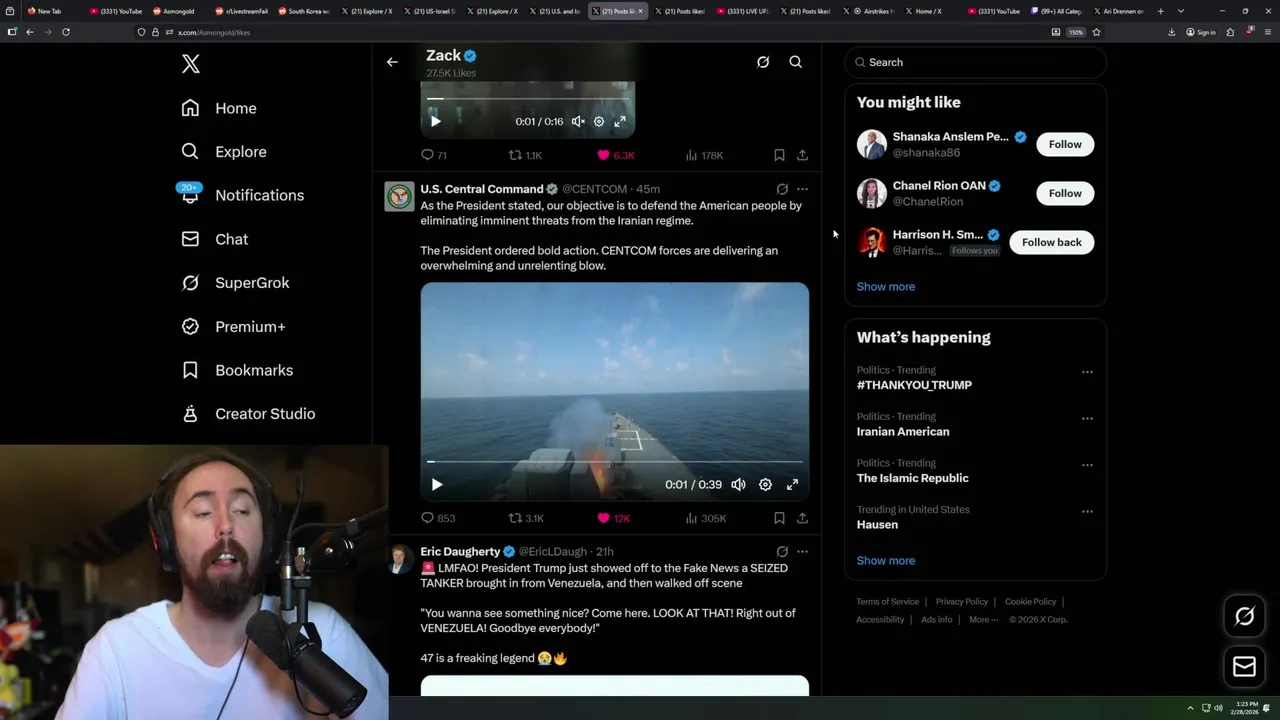Open U.S. Central Command profile avatar

pyautogui.click(x=399, y=196)
